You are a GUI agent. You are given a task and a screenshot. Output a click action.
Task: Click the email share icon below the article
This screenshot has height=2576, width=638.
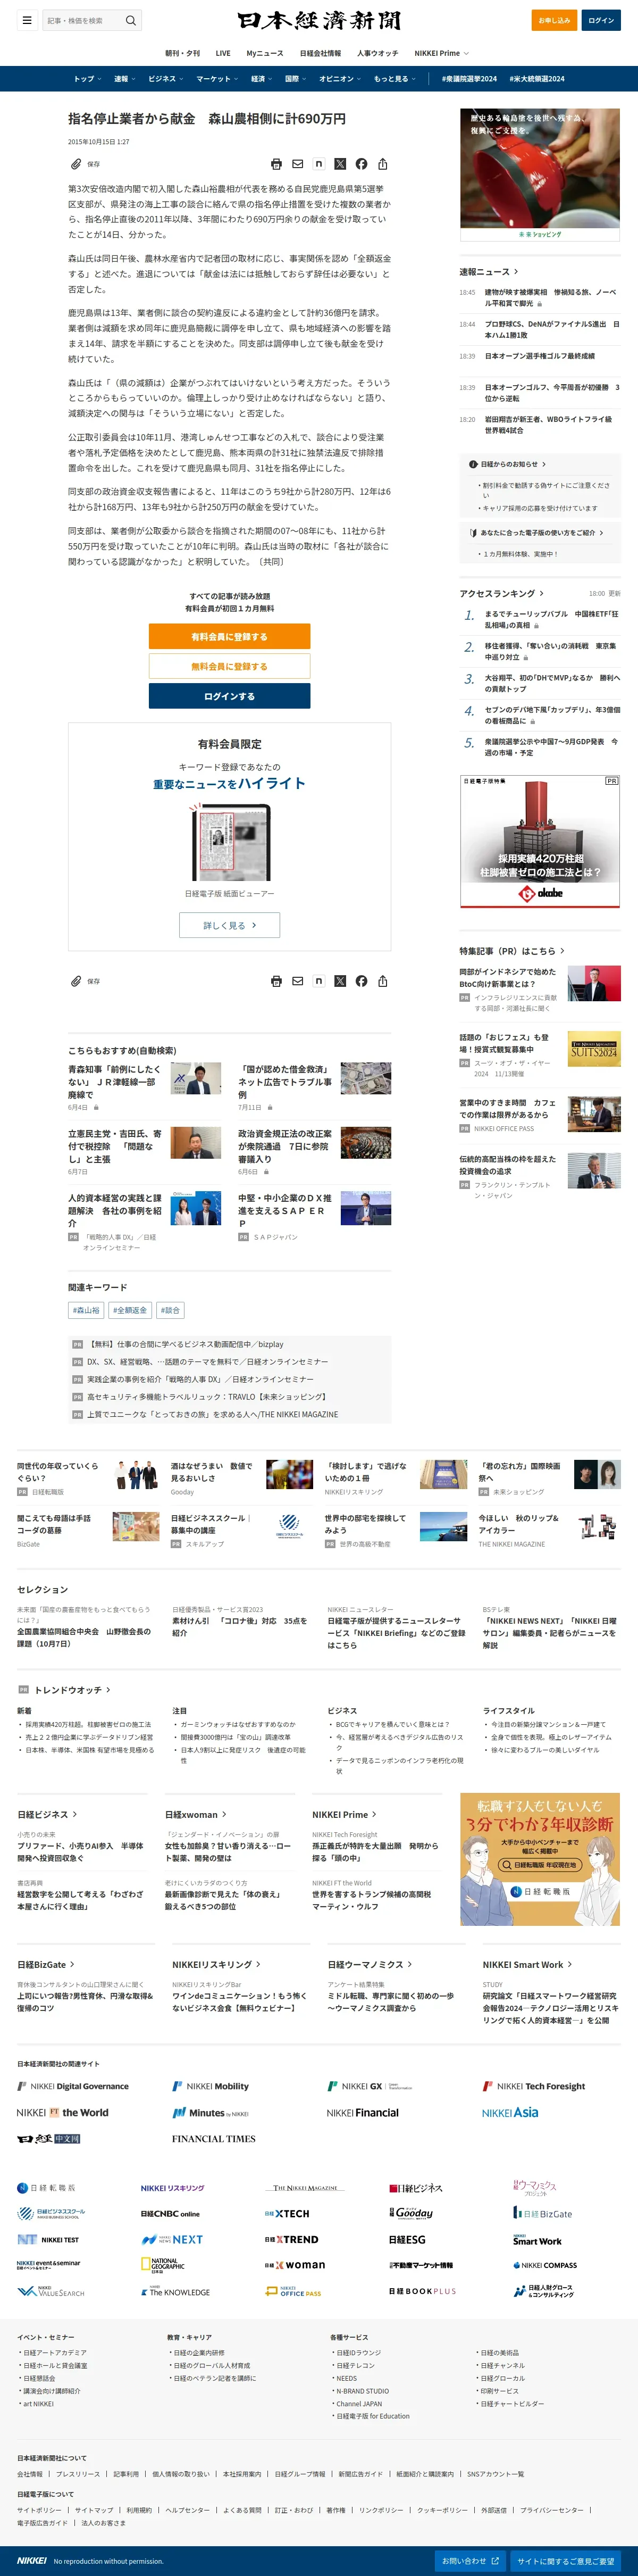[297, 981]
